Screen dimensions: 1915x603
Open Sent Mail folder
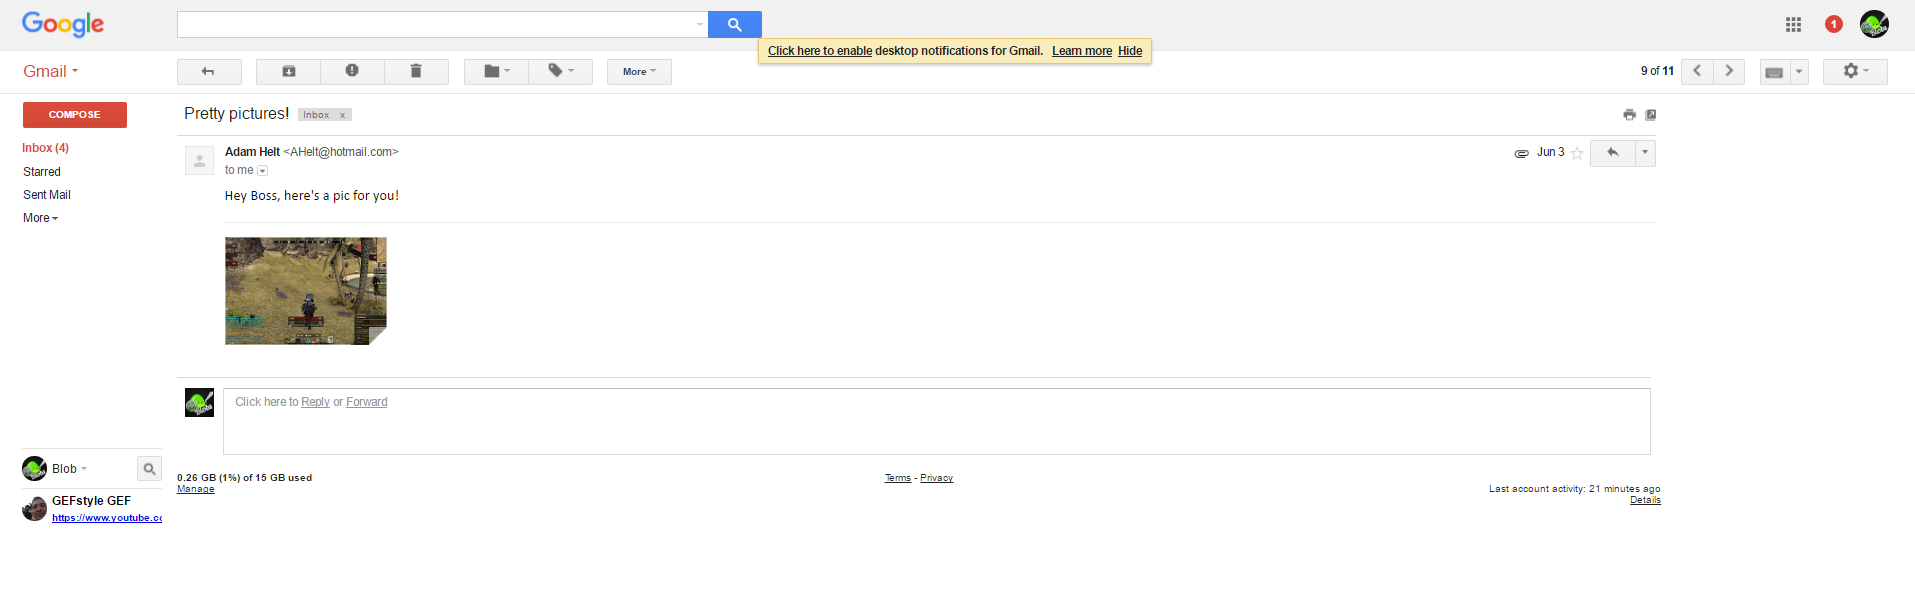(47, 195)
